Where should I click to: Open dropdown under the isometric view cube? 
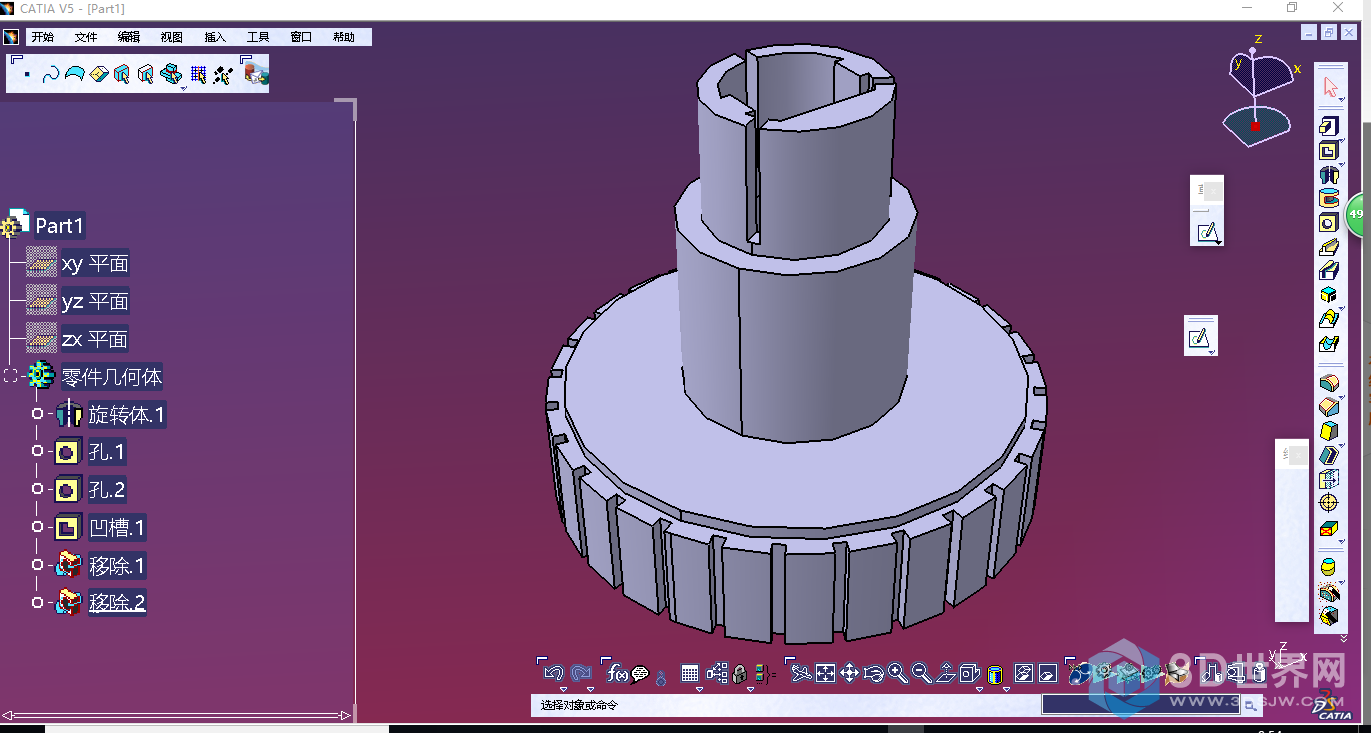click(978, 689)
